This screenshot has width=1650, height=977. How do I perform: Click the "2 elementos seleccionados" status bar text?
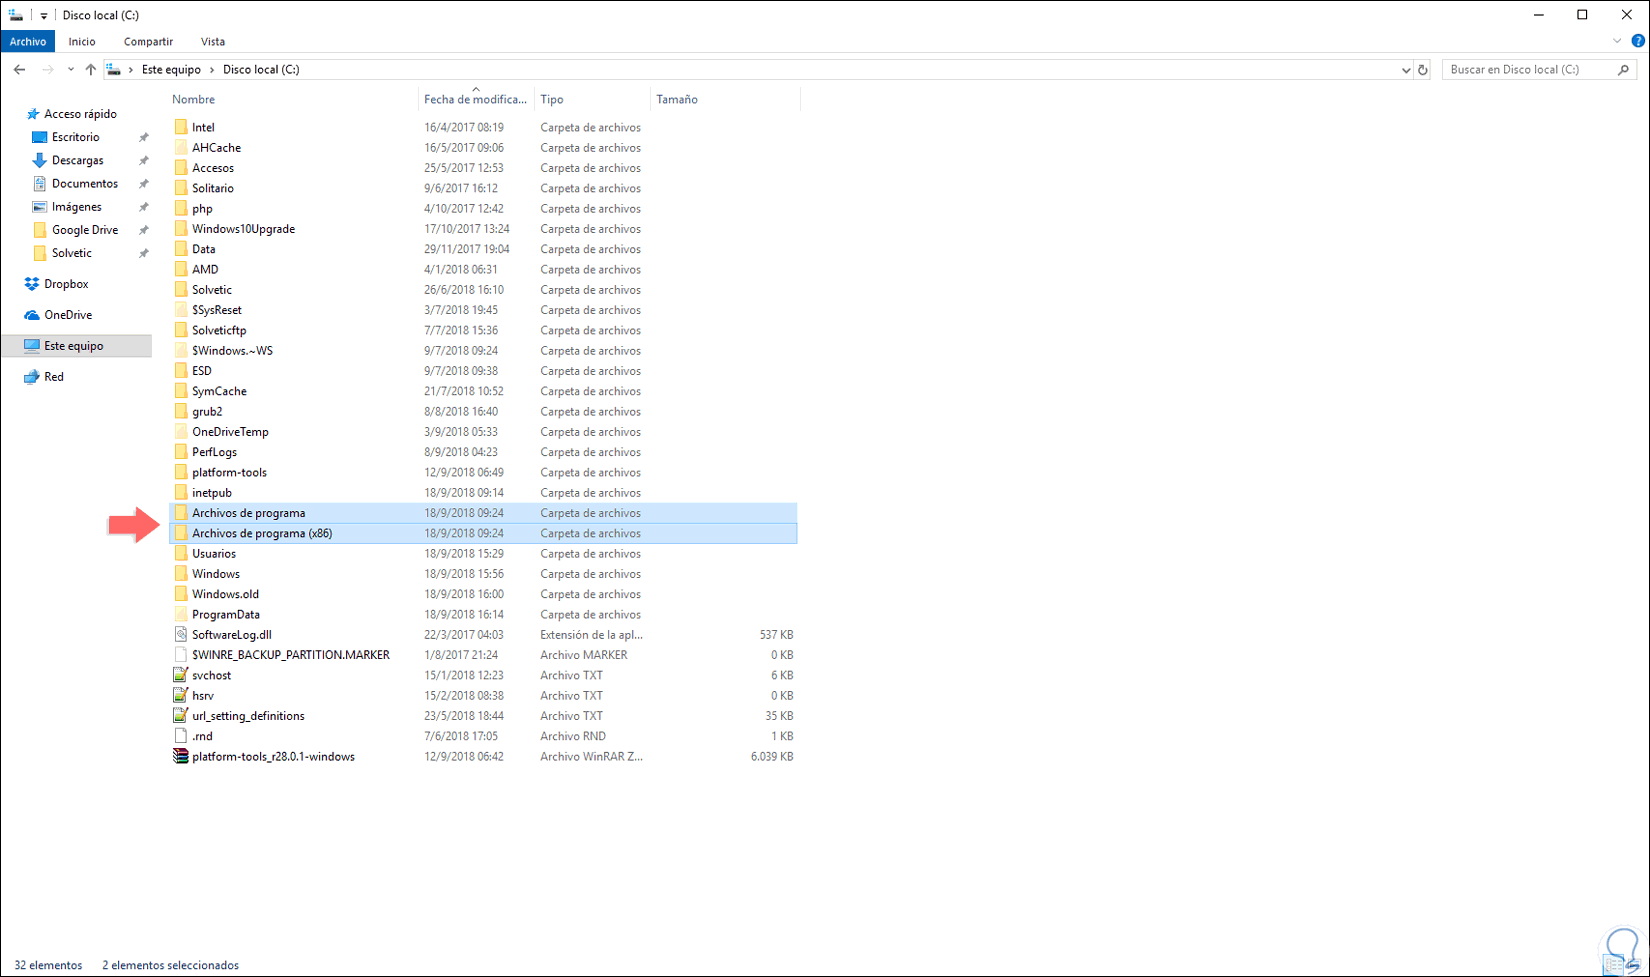170,965
